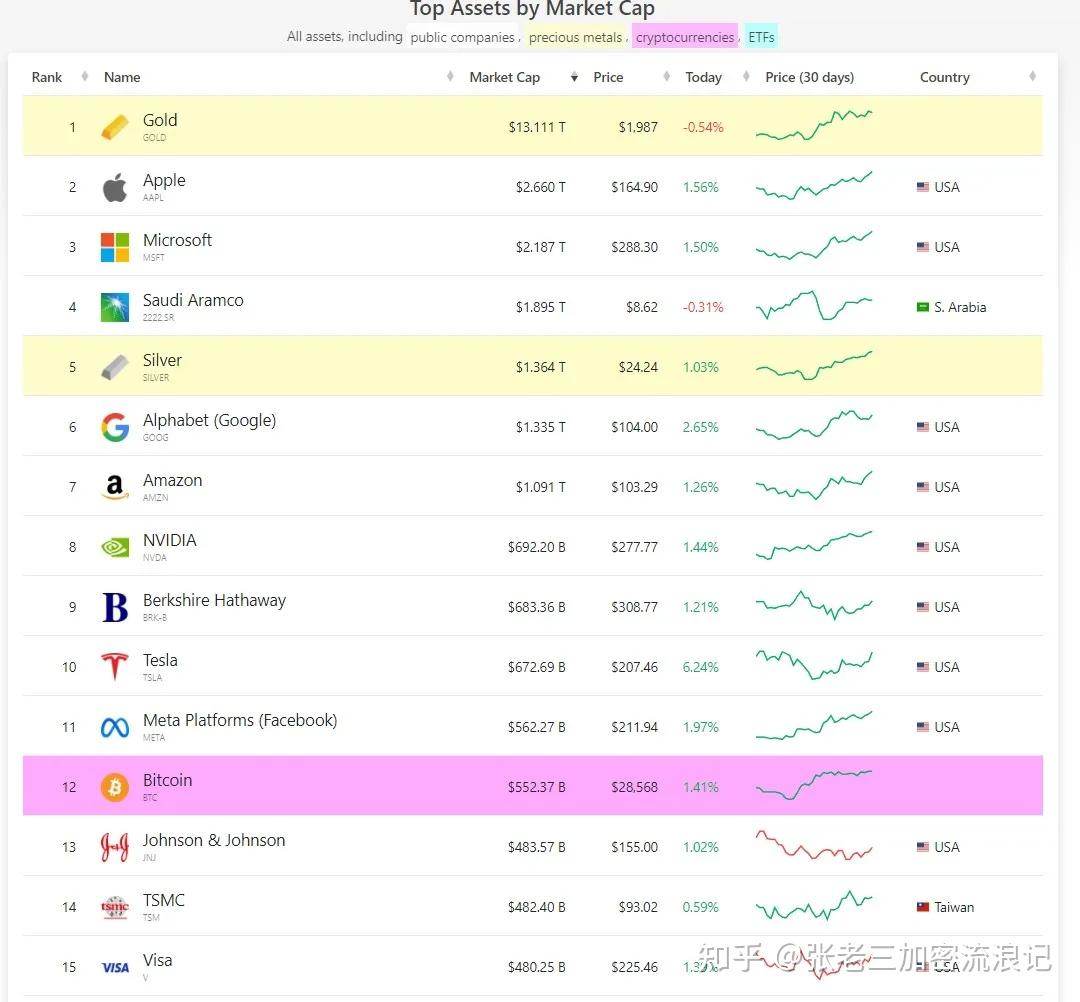This screenshot has height=1002, width=1080.
Task: Open the Berkshire Hathaway link
Action: click(214, 600)
